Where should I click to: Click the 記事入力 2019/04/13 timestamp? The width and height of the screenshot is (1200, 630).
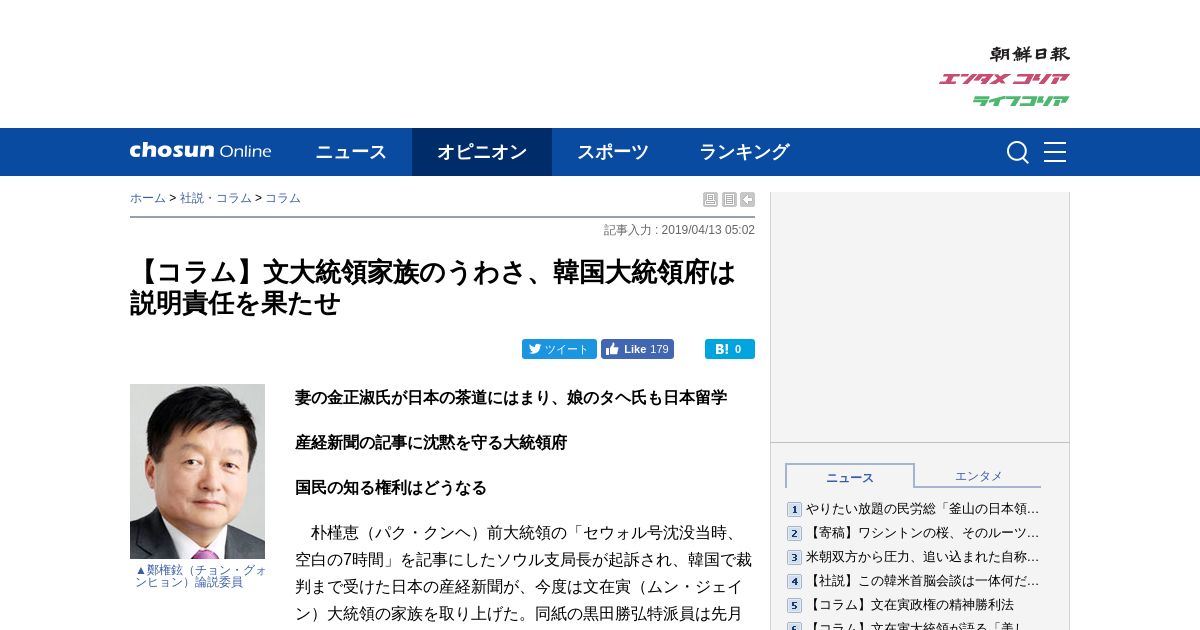coord(679,230)
